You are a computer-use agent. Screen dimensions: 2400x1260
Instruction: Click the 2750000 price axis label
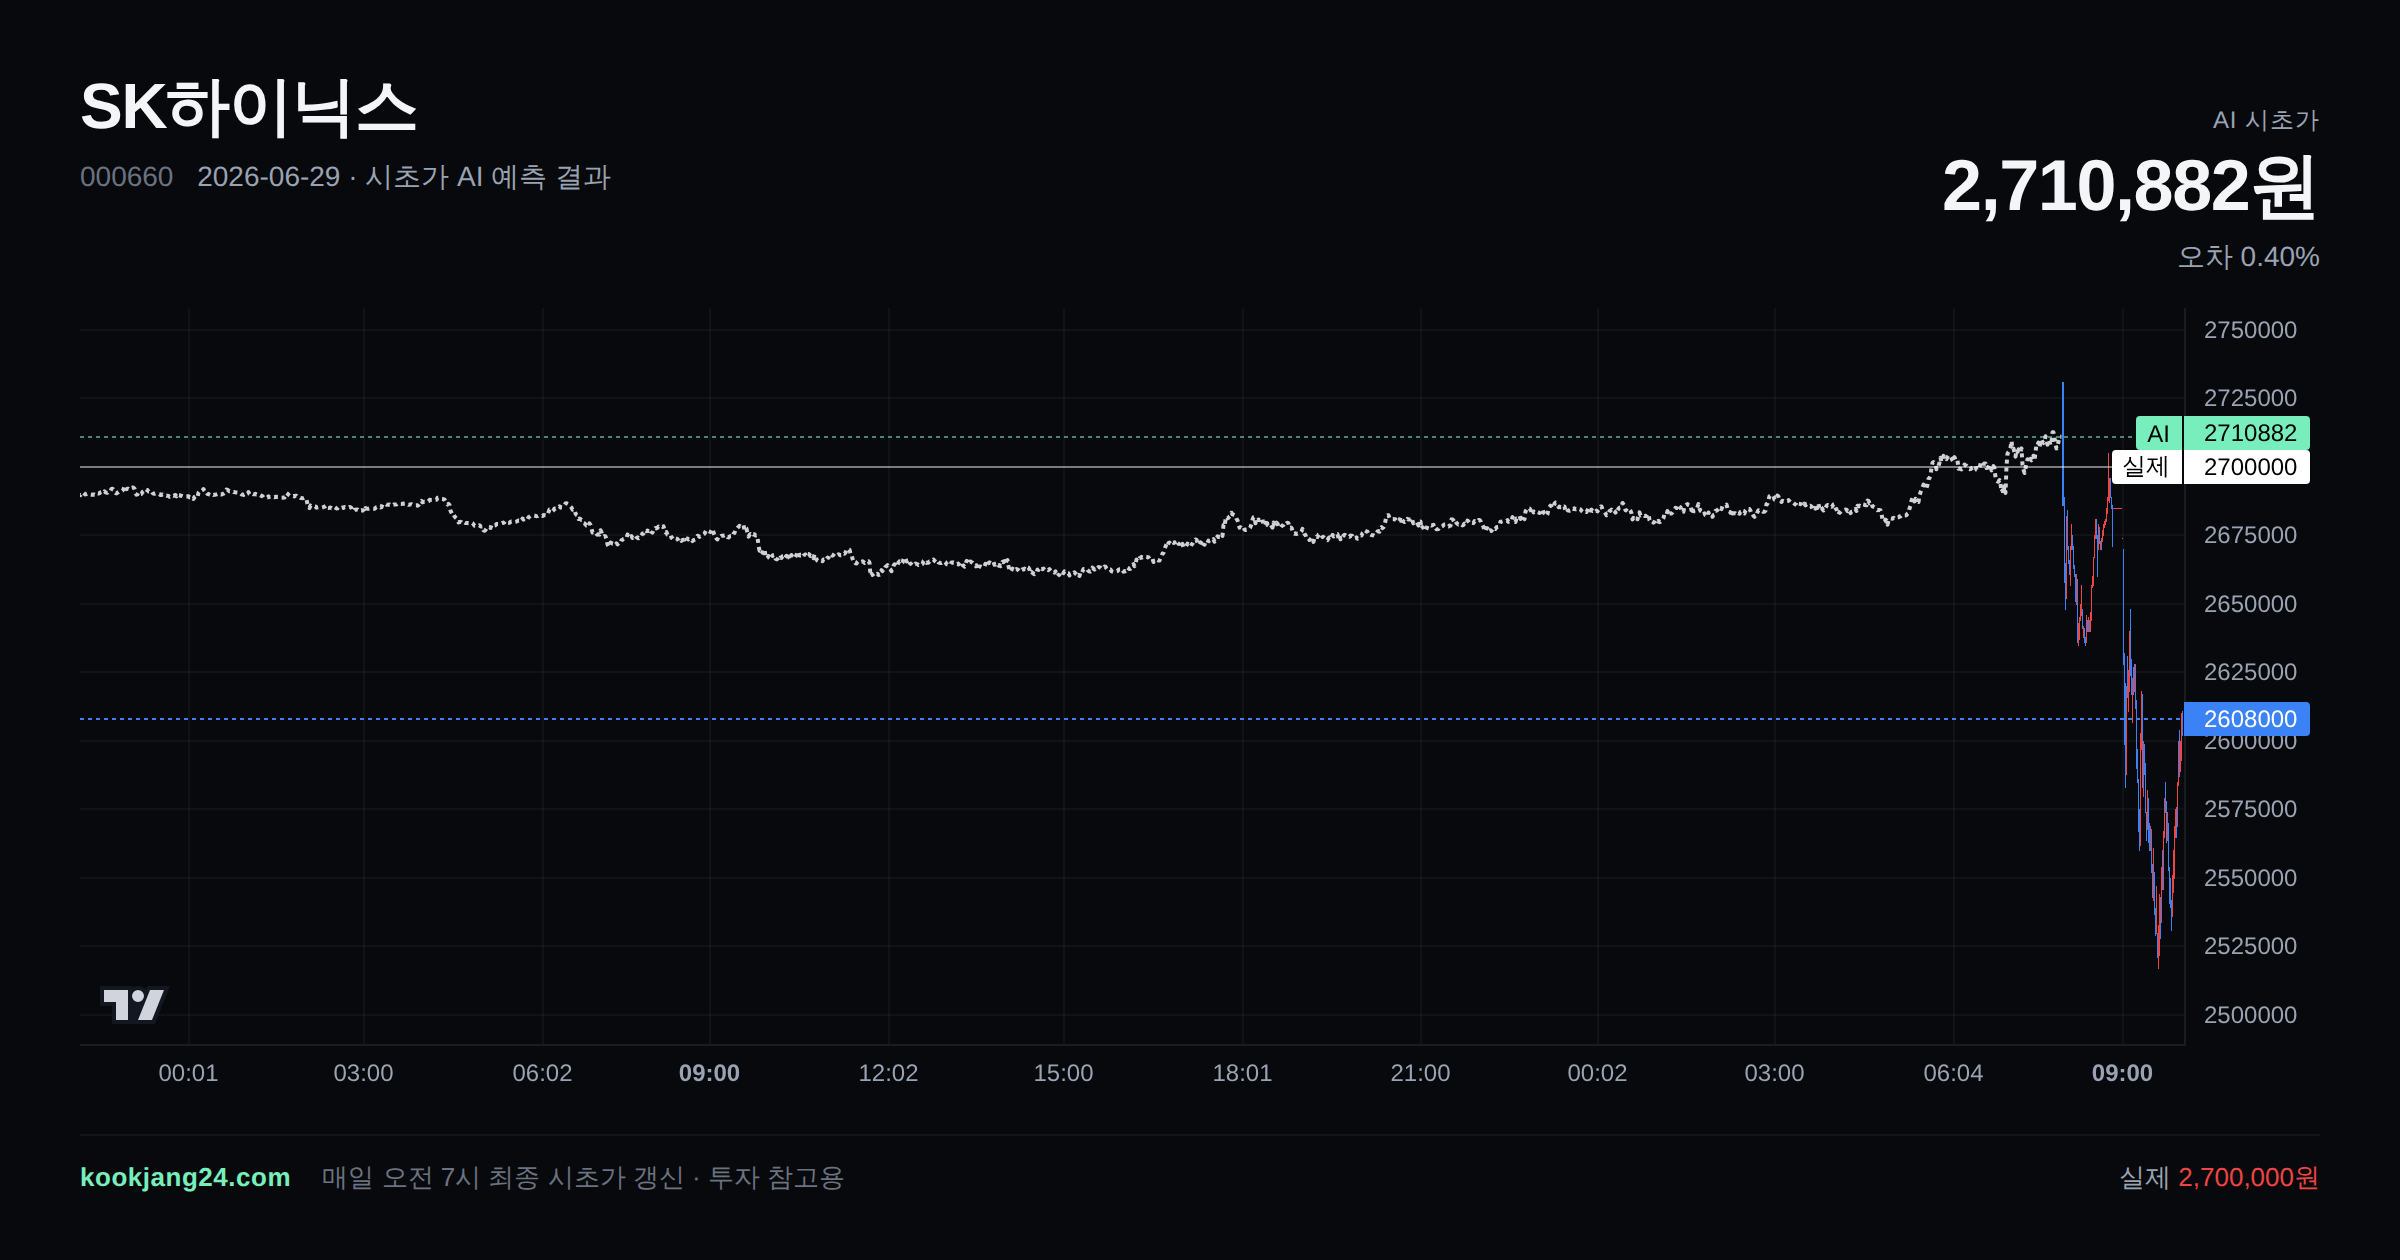2250,330
